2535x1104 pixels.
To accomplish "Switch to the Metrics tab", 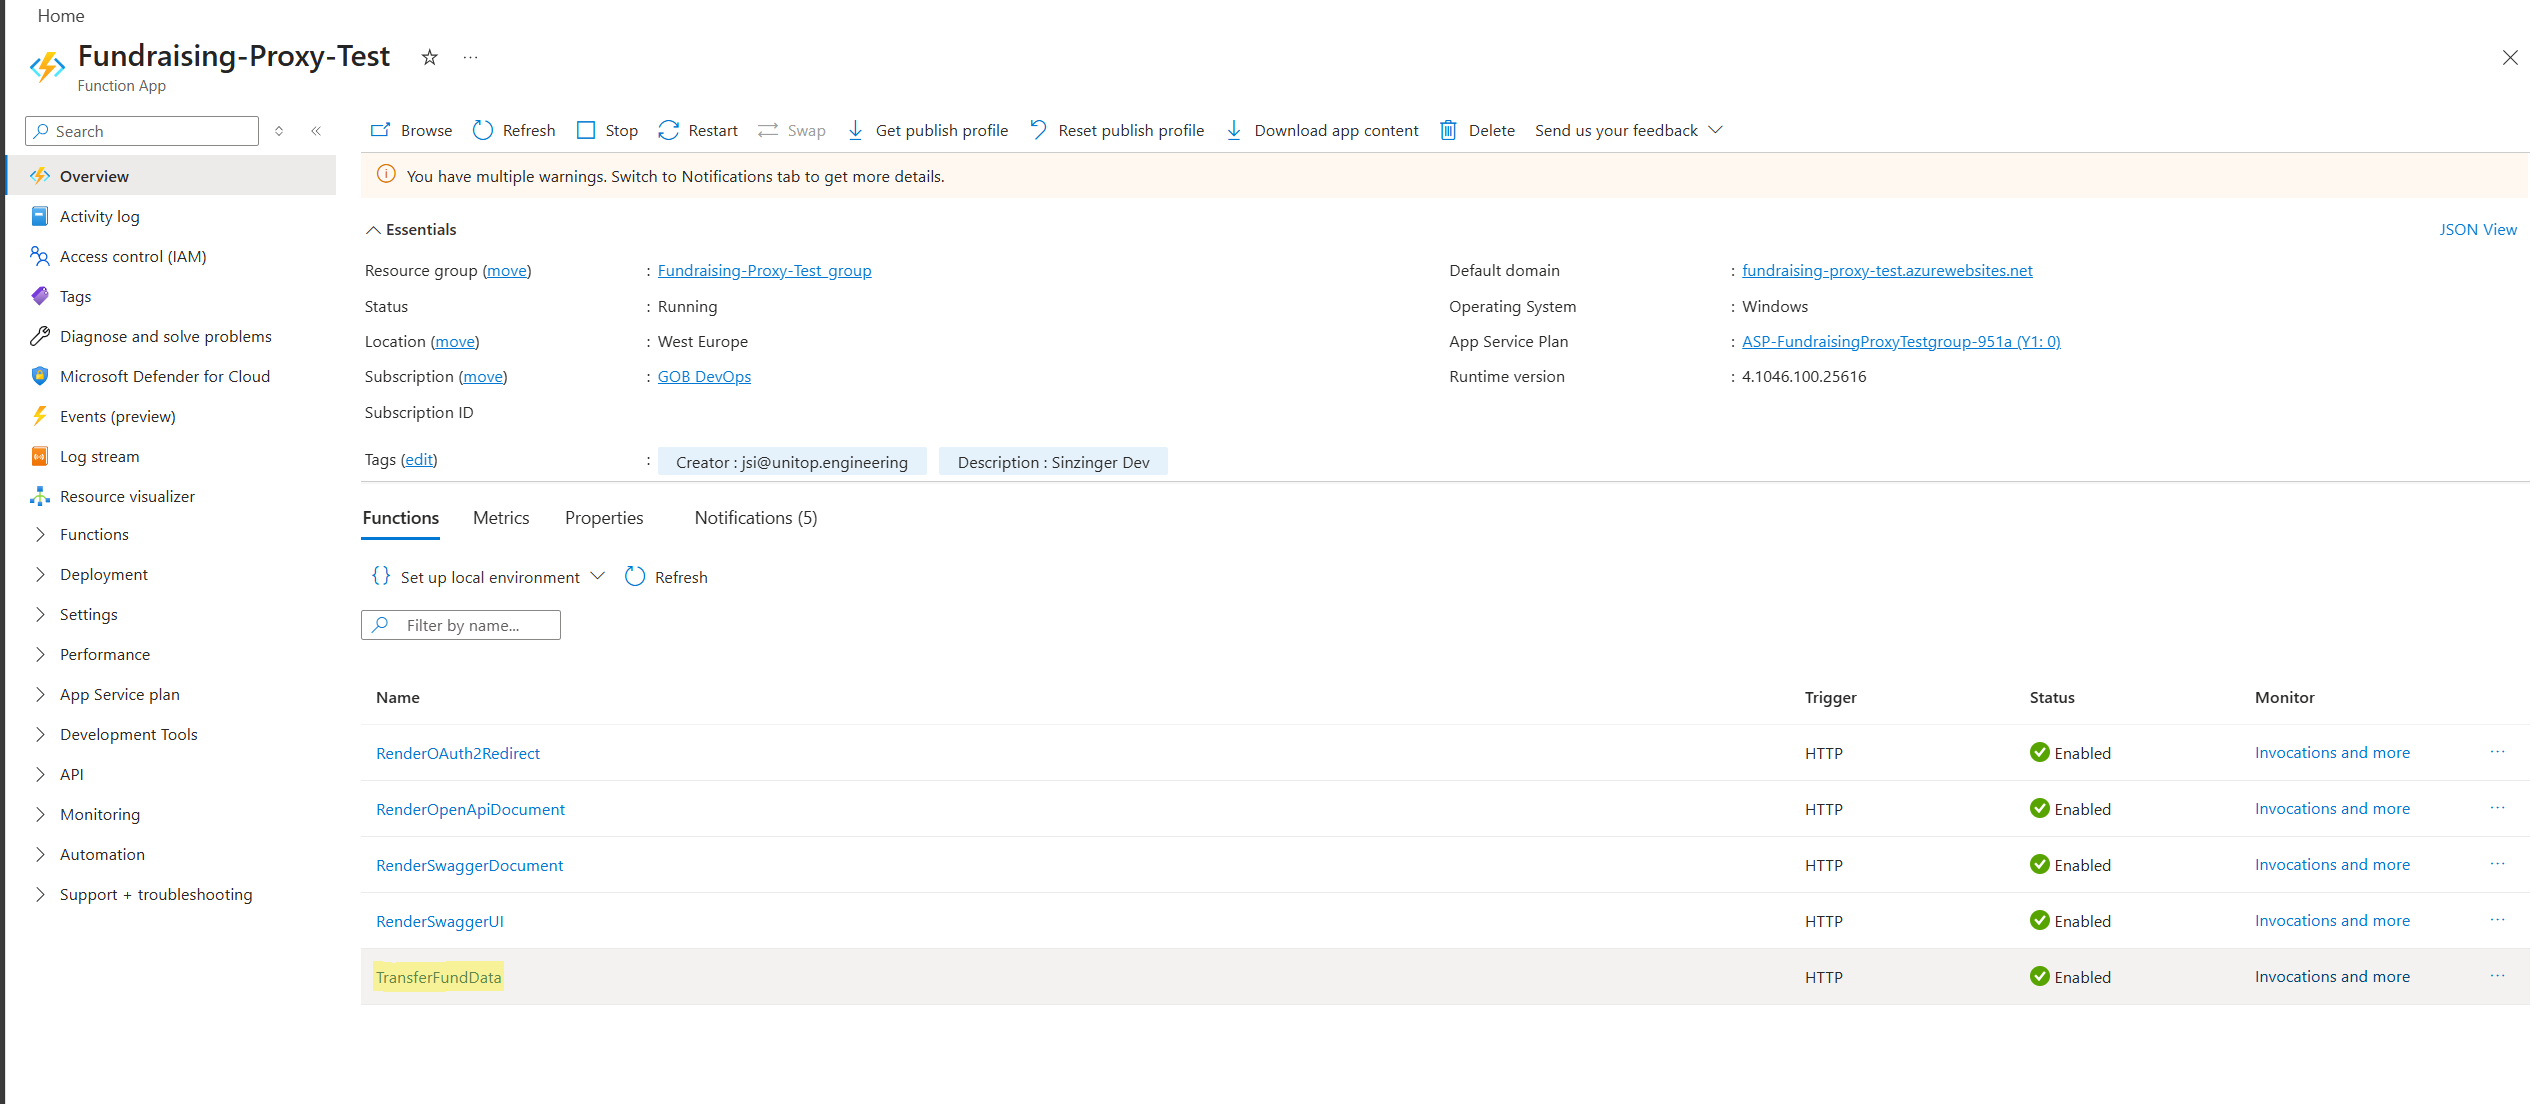I will (x=500, y=517).
